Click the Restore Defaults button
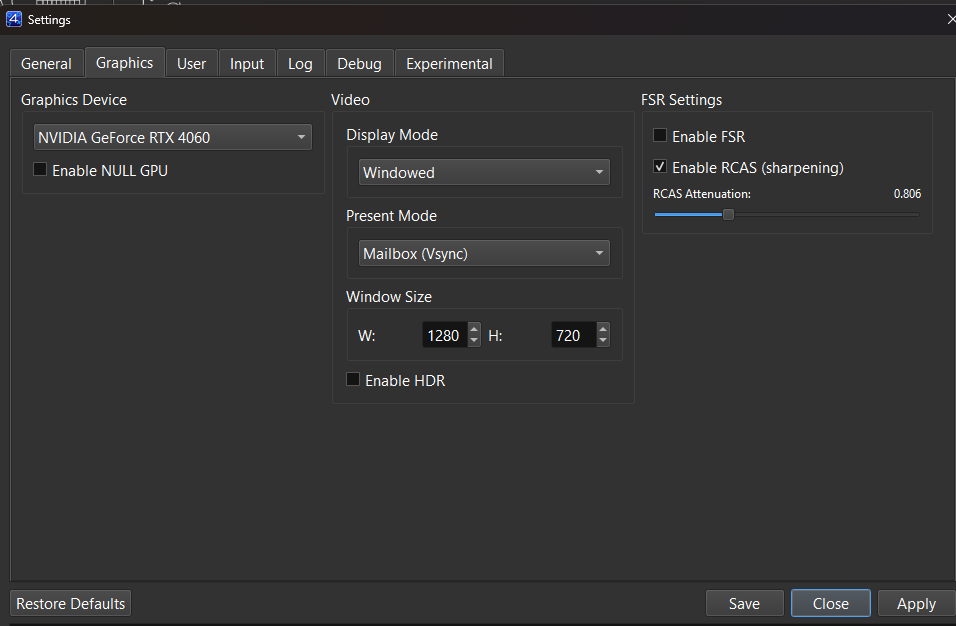Image resolution: width=956 pixels, height=626 pixels. (71, 603)
